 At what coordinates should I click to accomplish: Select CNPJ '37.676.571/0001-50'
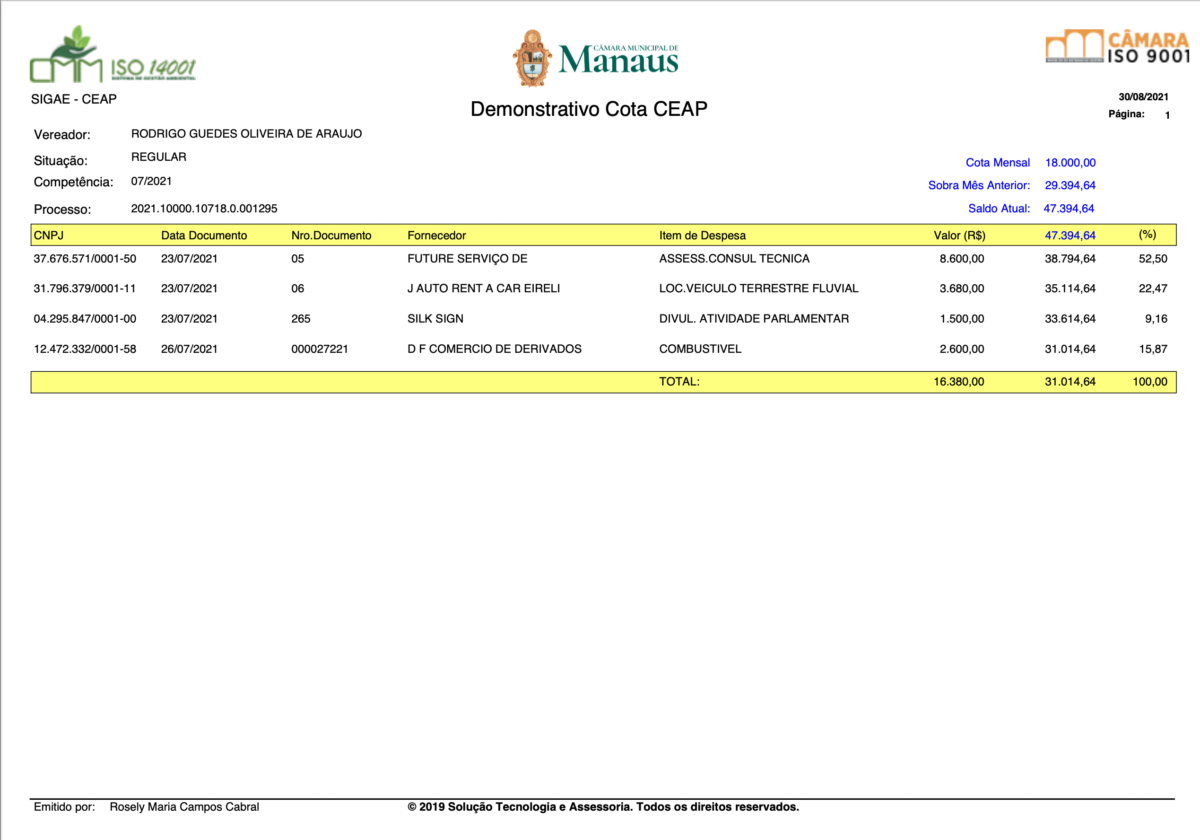(x=85, y=259)
